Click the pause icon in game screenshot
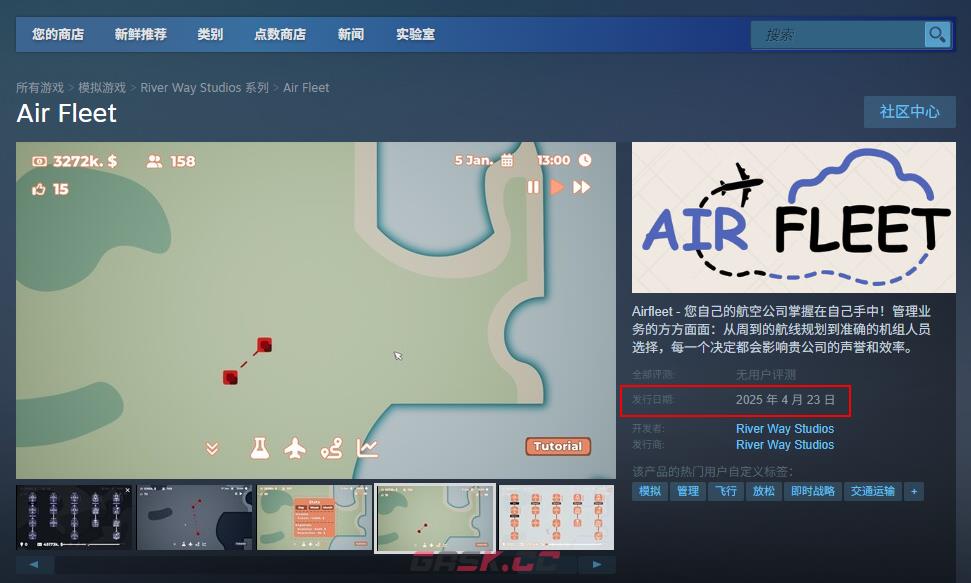This screenshot has height=583, width=971. pos(533,187)
